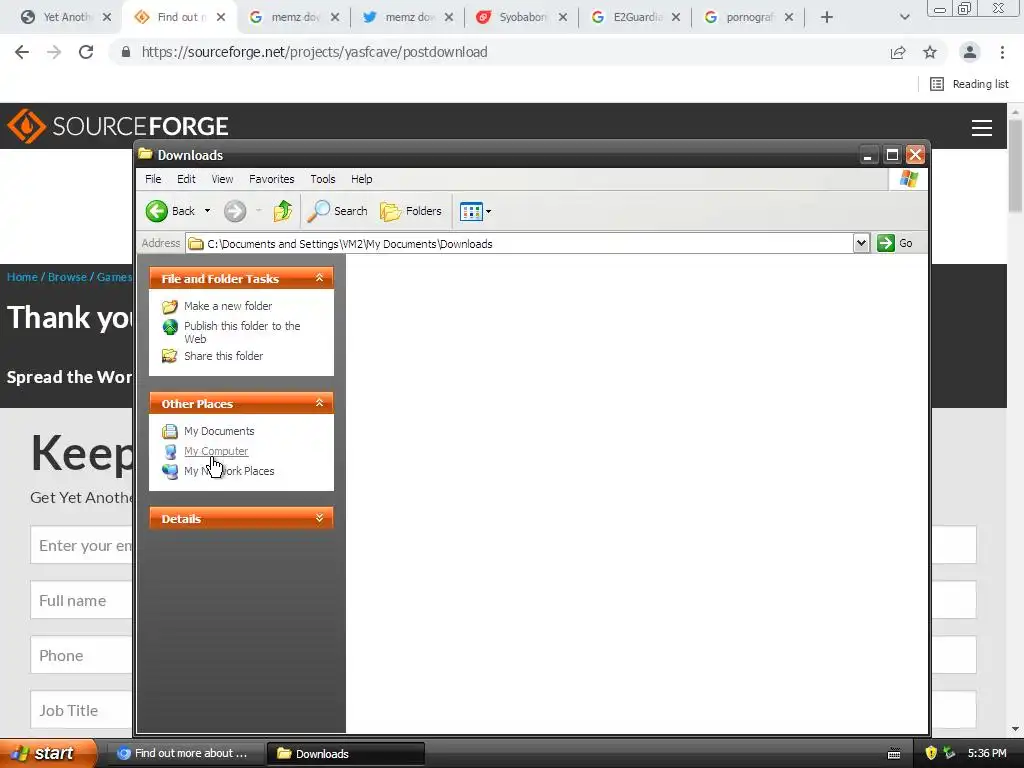Open Search in the Explorer toolbar
The image size is (1024, 768).
tap(338, 211)
